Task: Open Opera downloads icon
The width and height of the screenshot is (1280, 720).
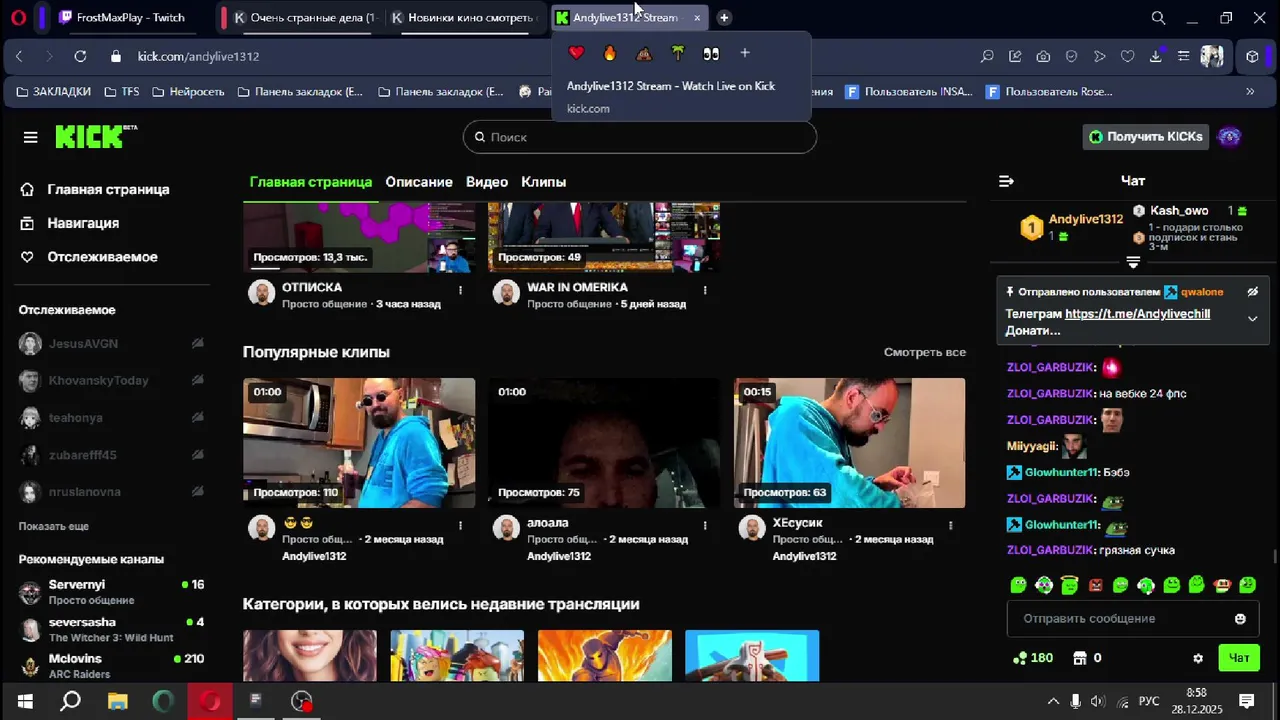Action: [x=1155, y=57]
